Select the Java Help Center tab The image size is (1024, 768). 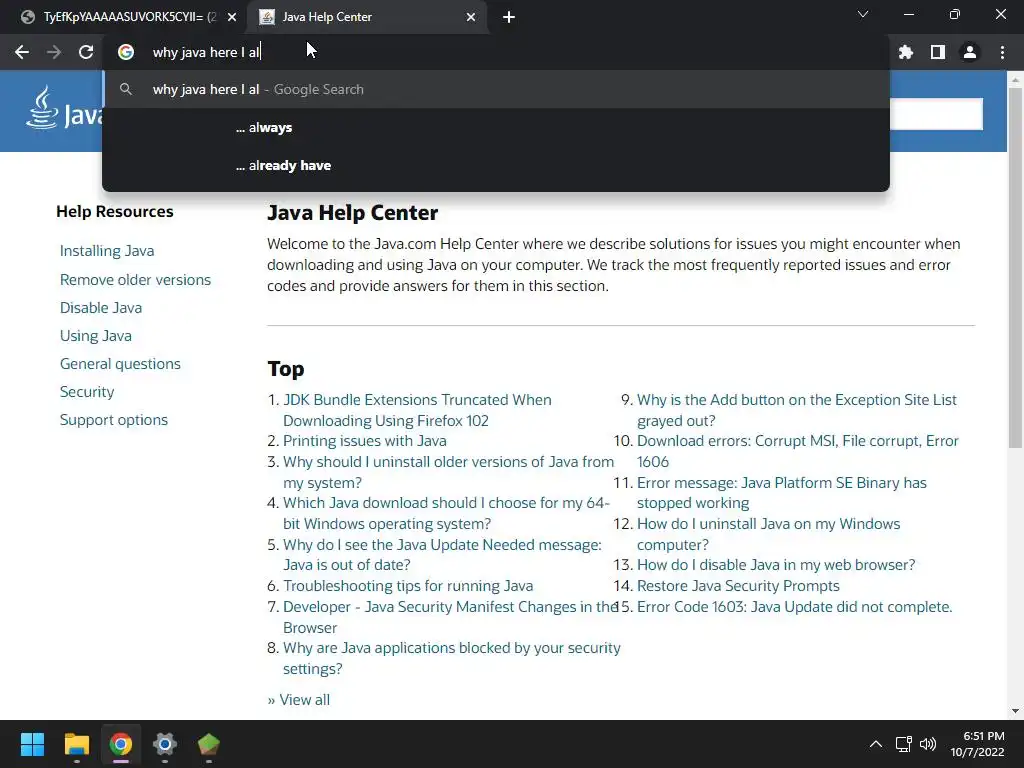coord(366,17)
